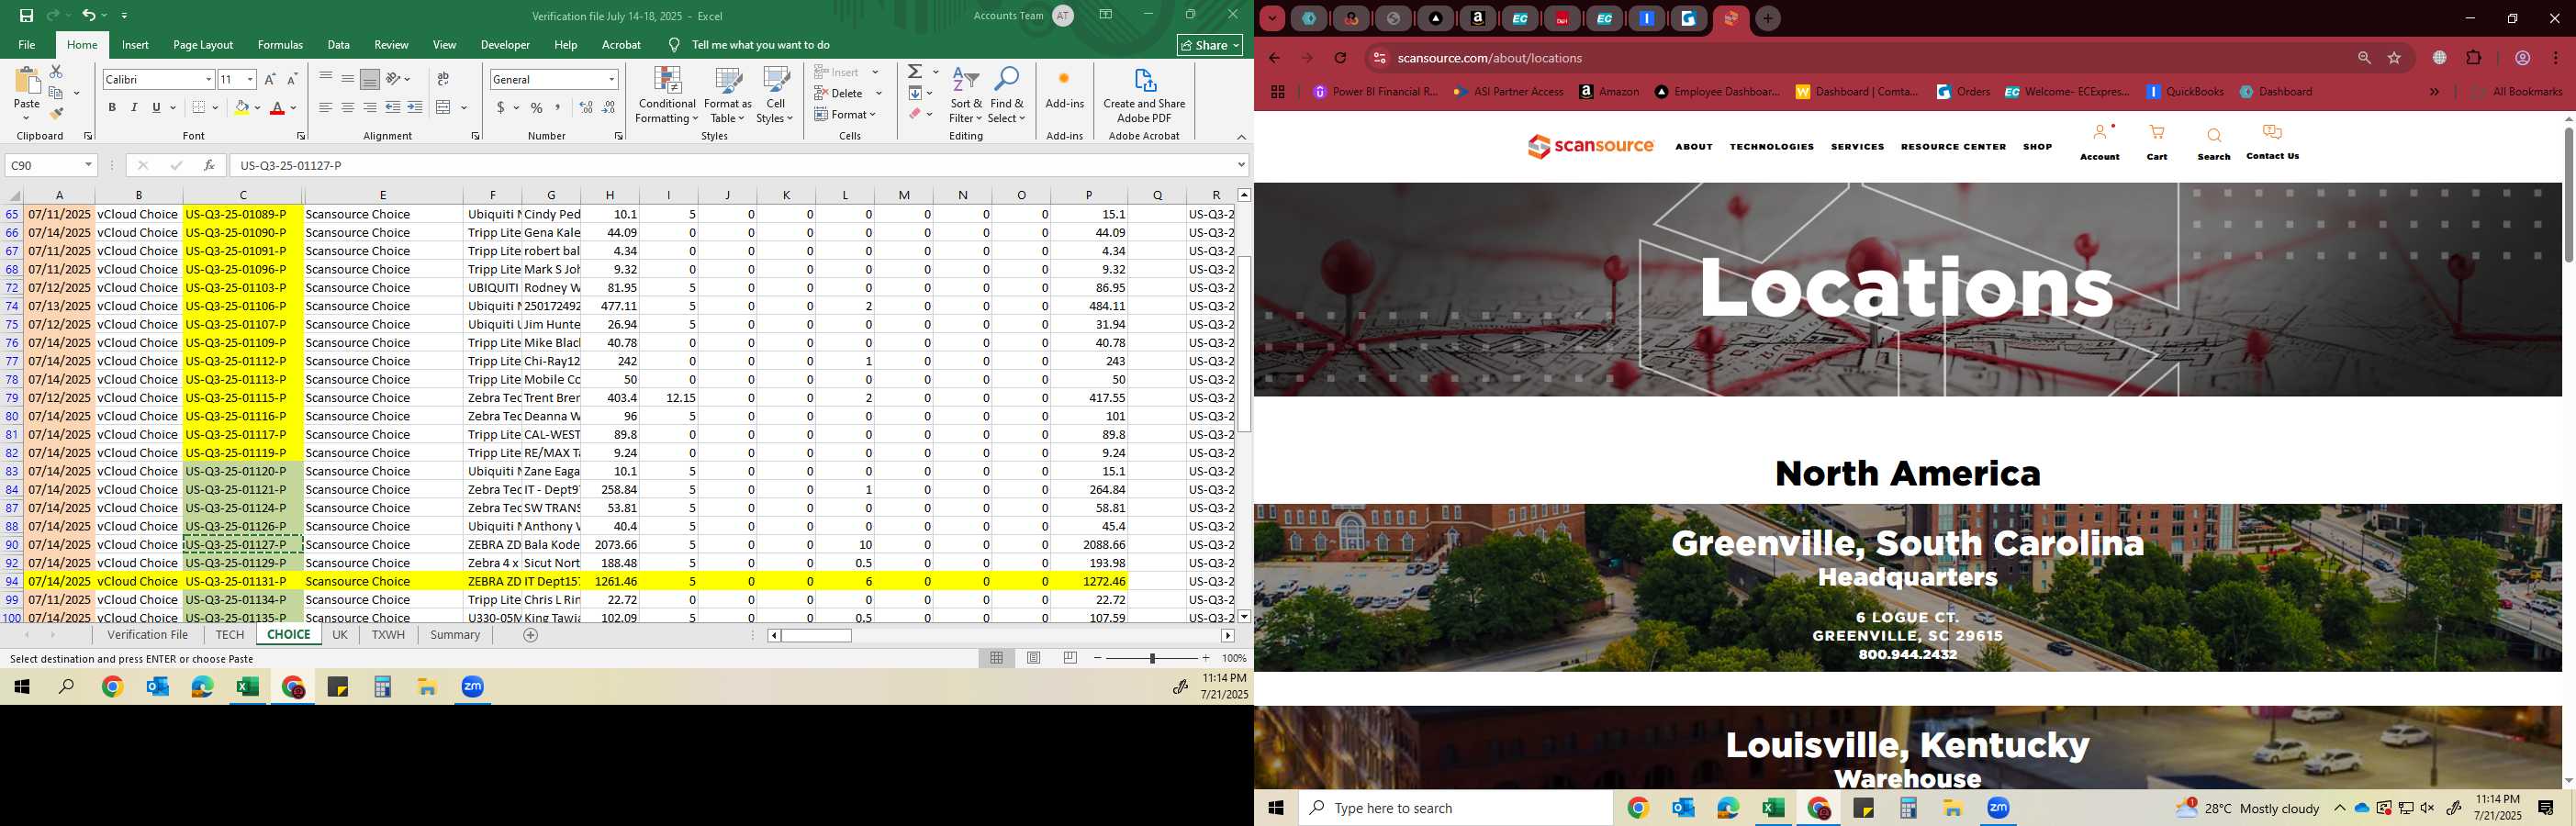
Task: Click the Clear eraser icon in Editing
Action: [x=915, y=114]
